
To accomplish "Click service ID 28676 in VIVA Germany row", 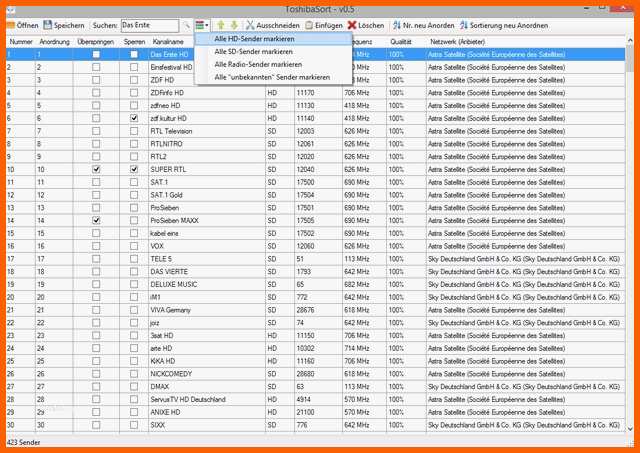I will tap(305, 310).
